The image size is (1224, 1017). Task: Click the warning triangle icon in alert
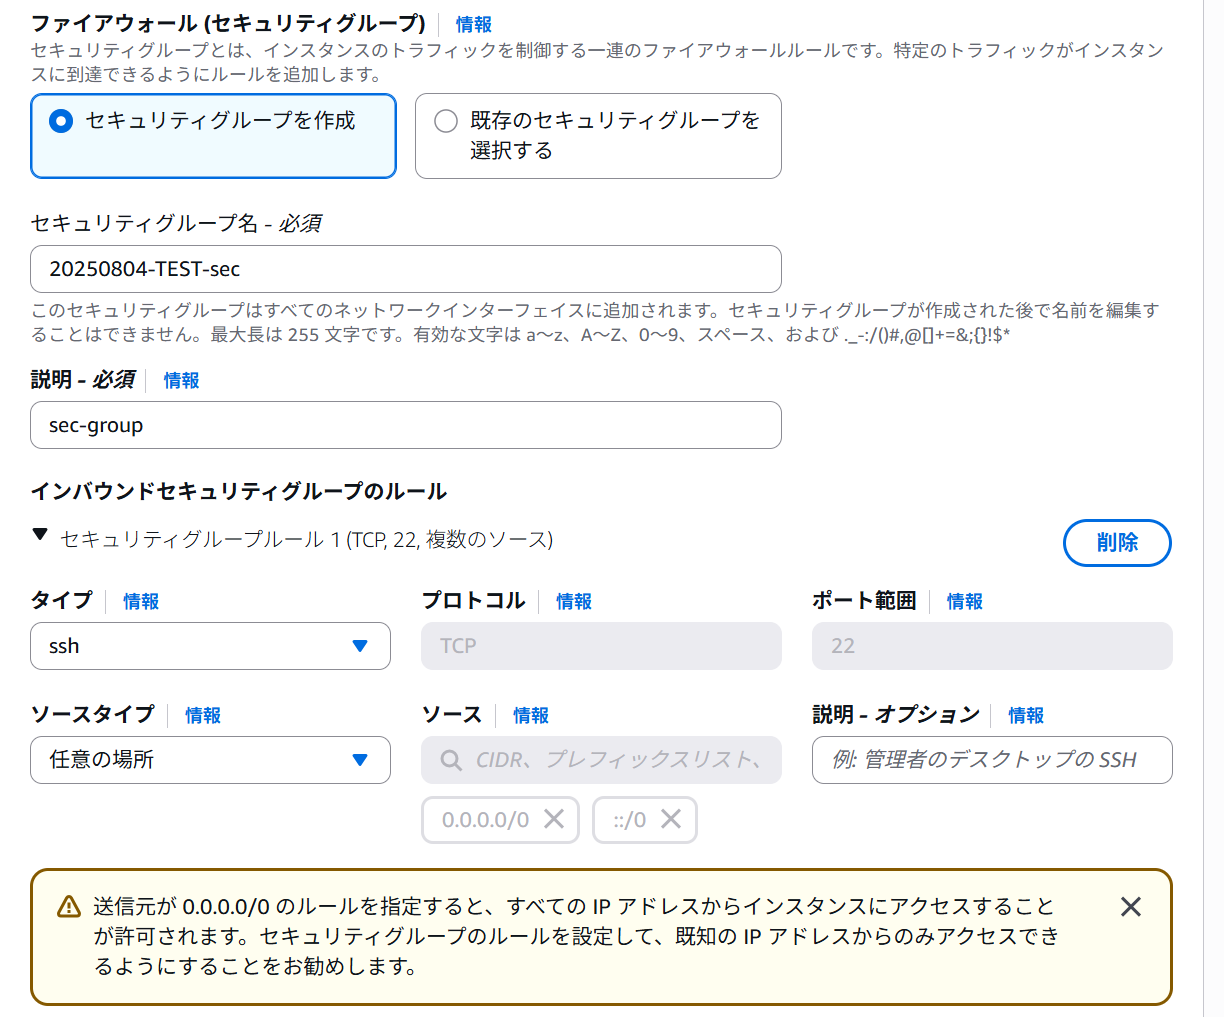pos(68,907)
